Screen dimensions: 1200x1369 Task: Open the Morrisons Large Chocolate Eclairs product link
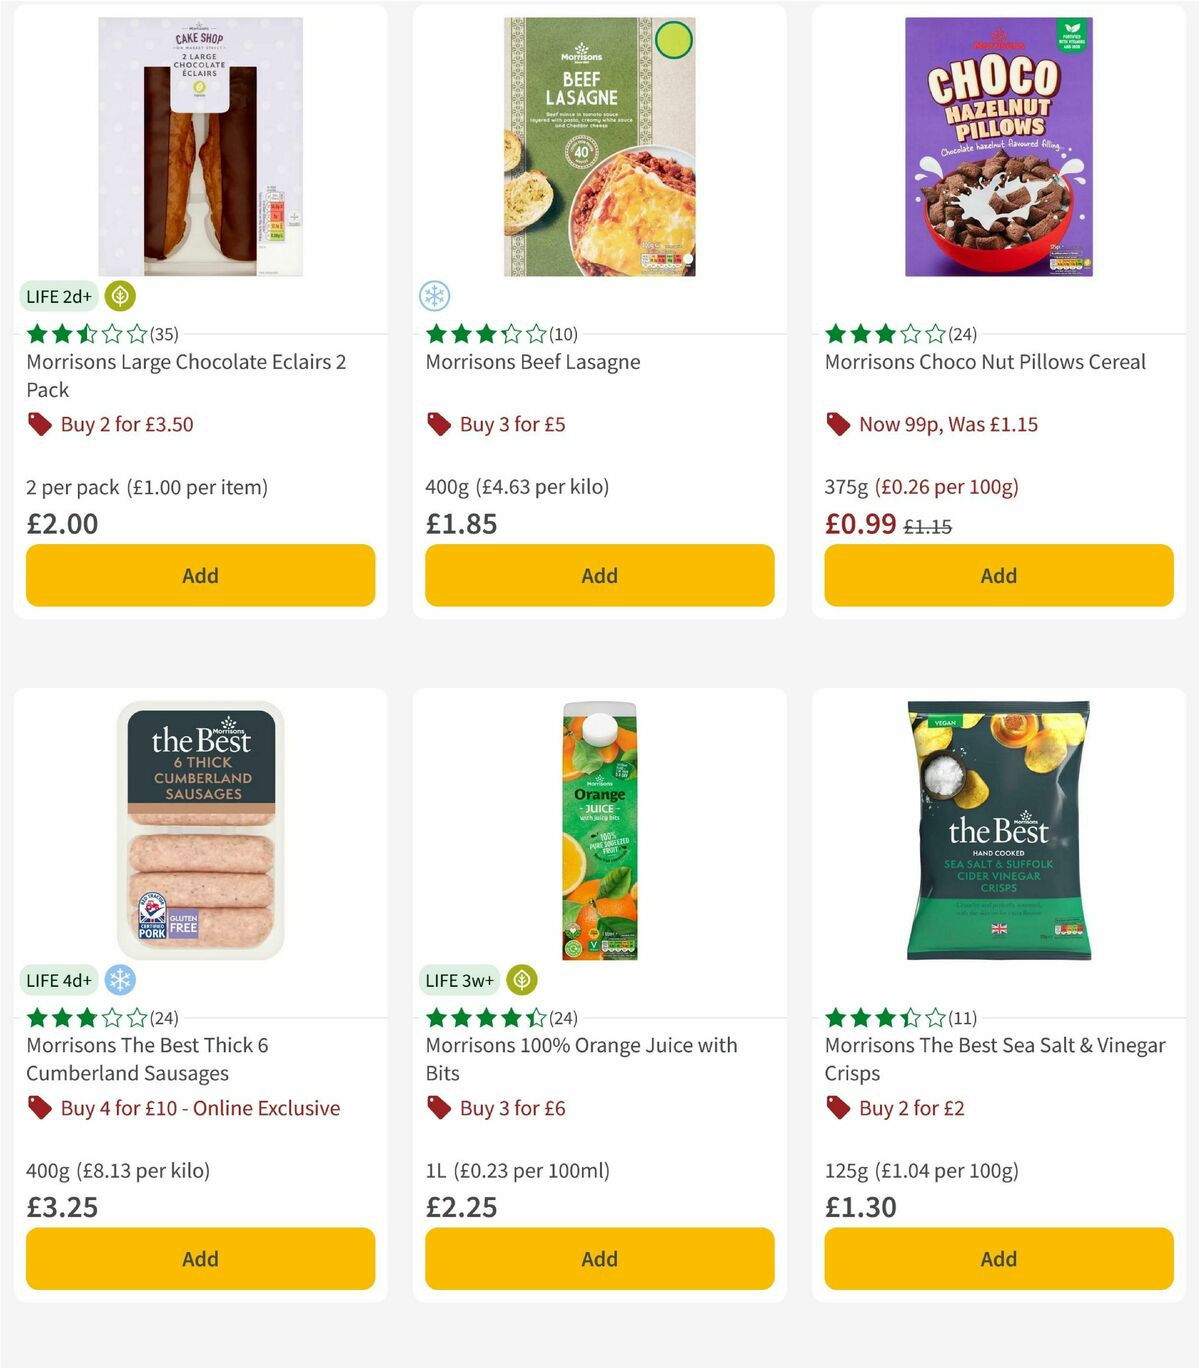point(186,375)
